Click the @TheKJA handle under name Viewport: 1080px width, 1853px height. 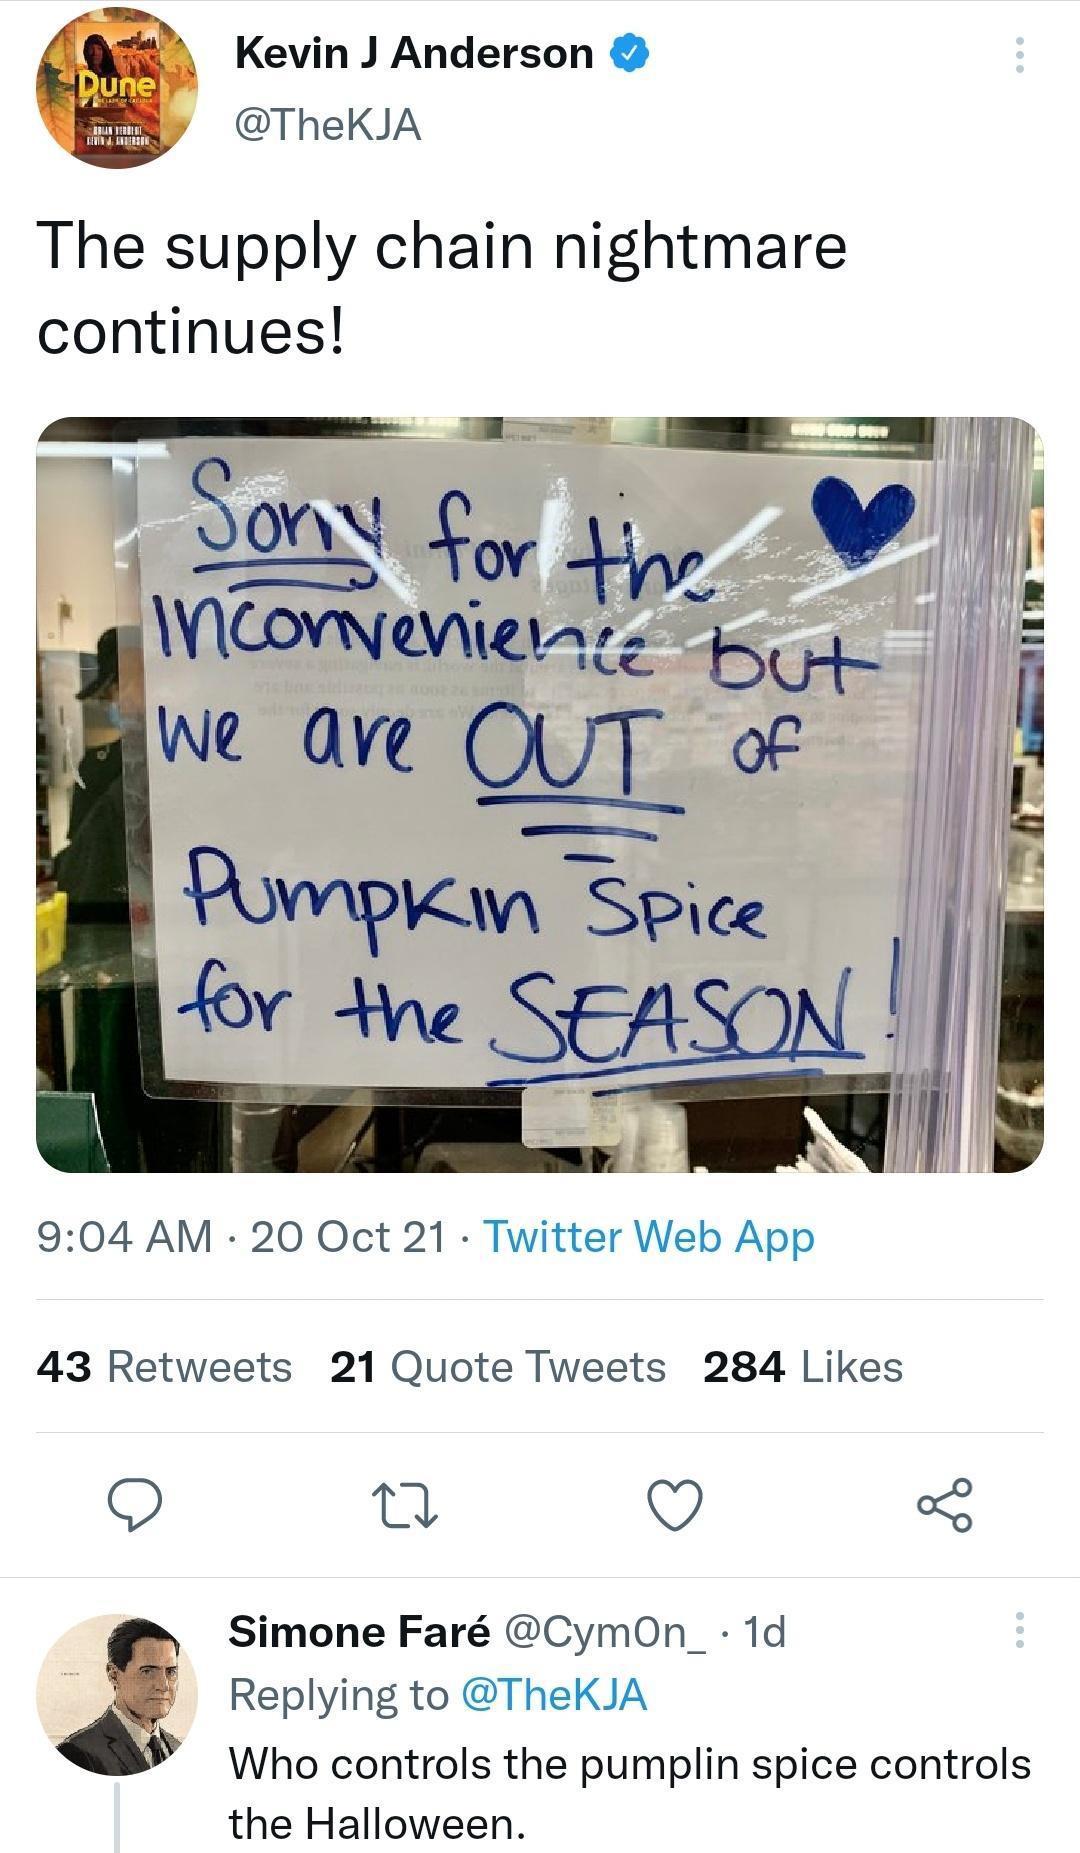(328, 126)
